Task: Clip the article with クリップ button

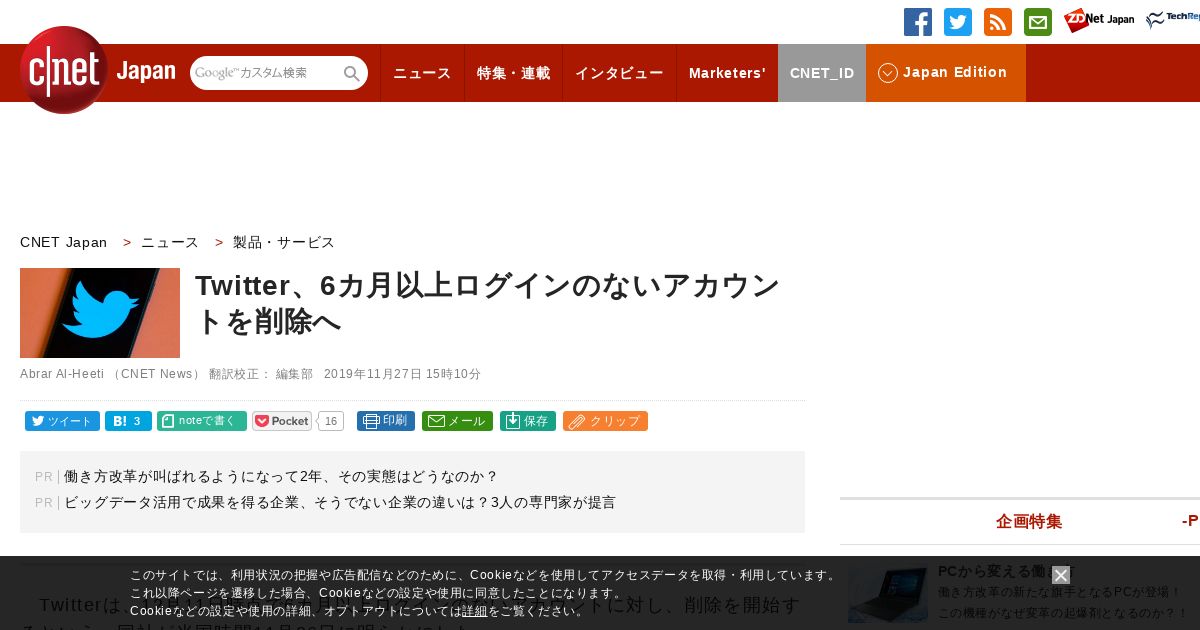Action: pyautogui.click(x=605, y=421)
